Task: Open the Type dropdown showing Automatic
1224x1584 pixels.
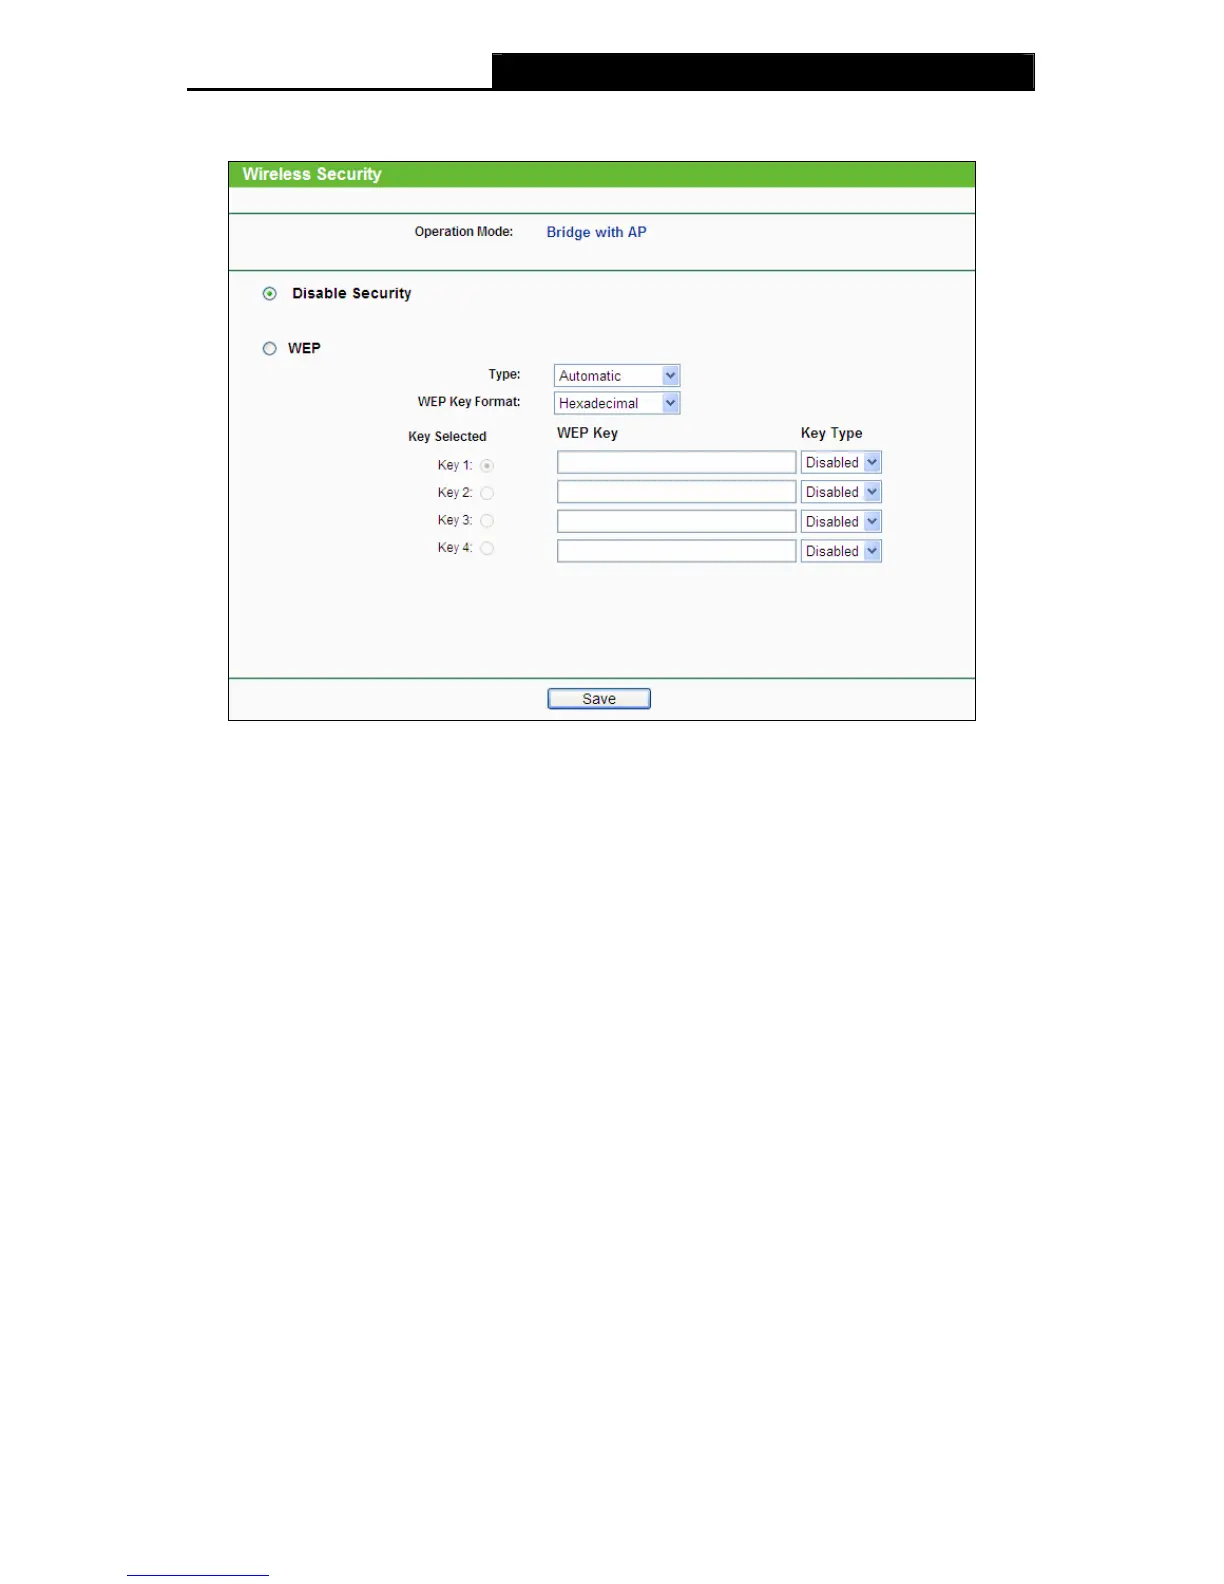Action: [x=617, y=376]
